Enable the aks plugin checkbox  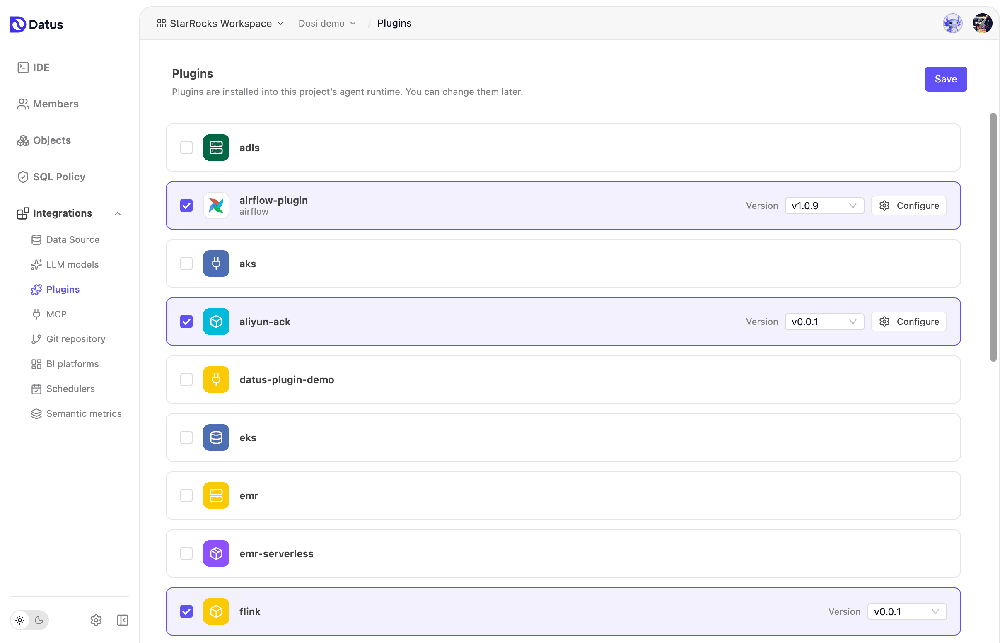[x=186, y=264]
